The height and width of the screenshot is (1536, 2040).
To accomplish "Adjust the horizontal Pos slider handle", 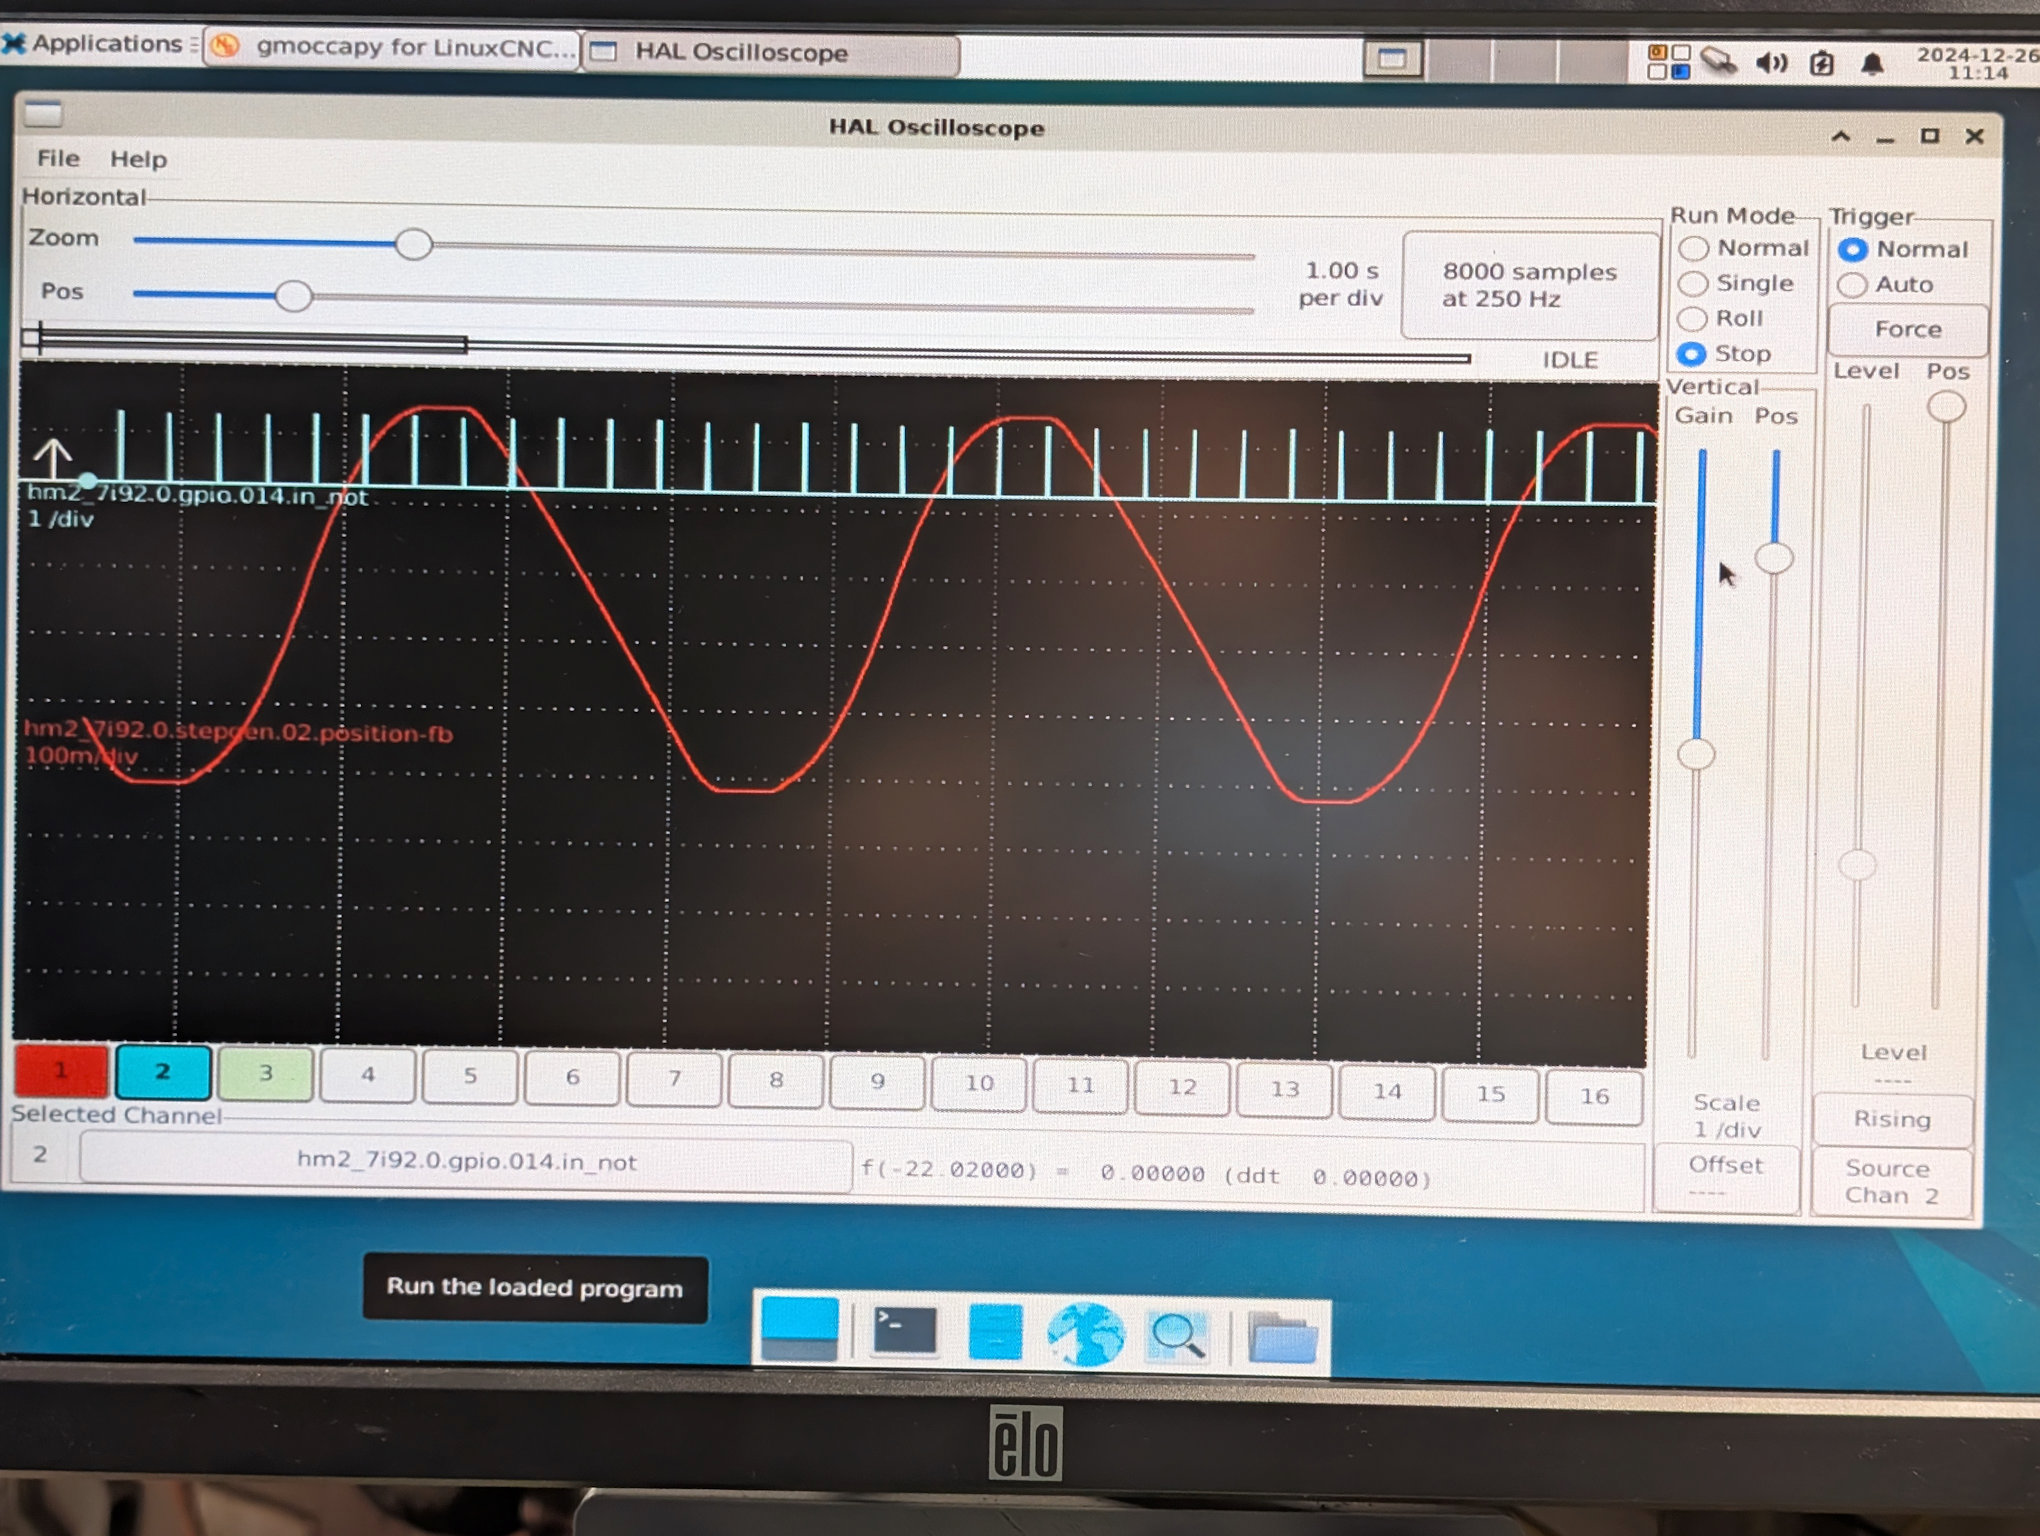I will pos(293,296).
